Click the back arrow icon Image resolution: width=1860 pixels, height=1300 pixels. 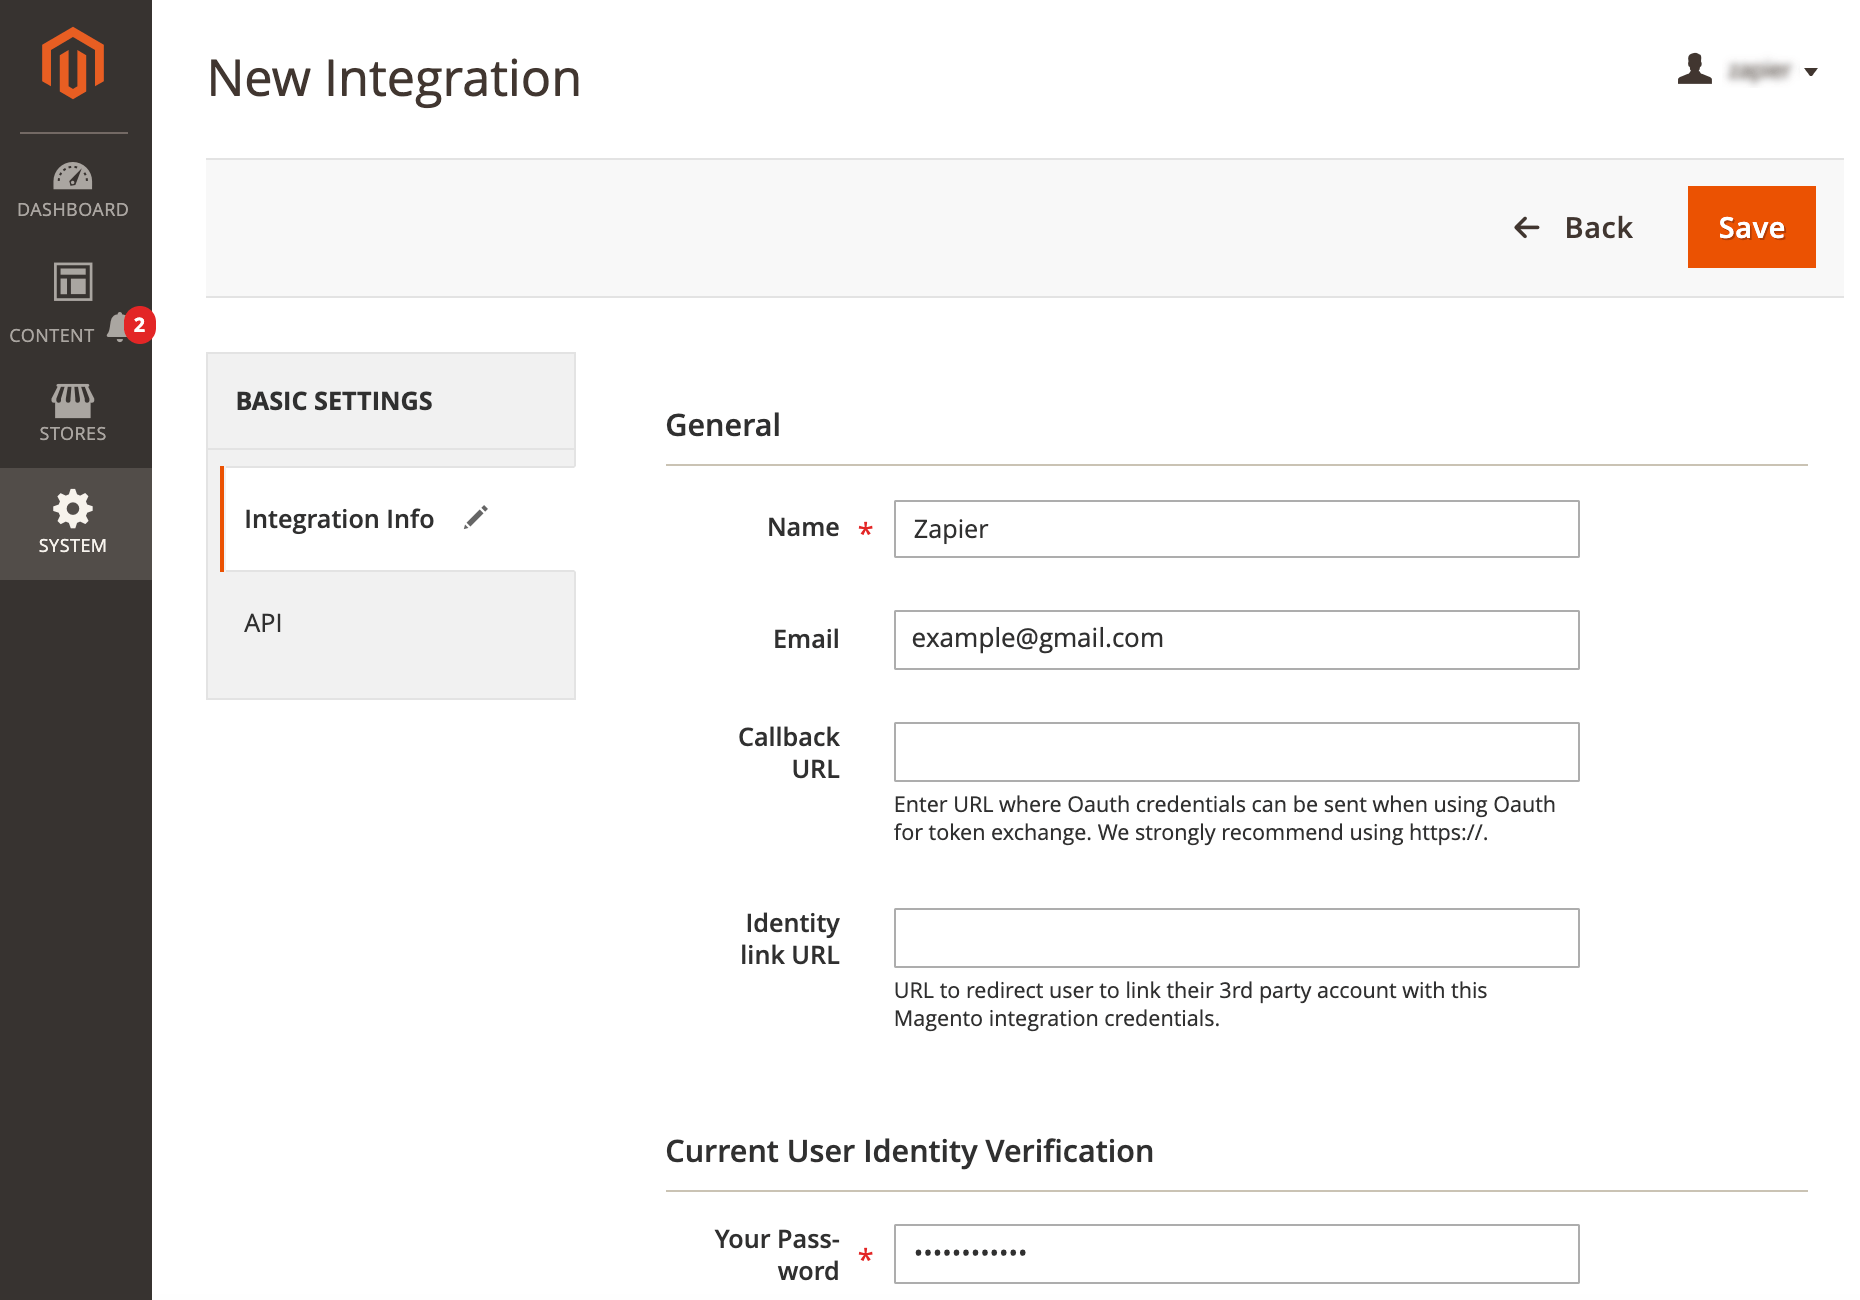(x=1525, y=228)
